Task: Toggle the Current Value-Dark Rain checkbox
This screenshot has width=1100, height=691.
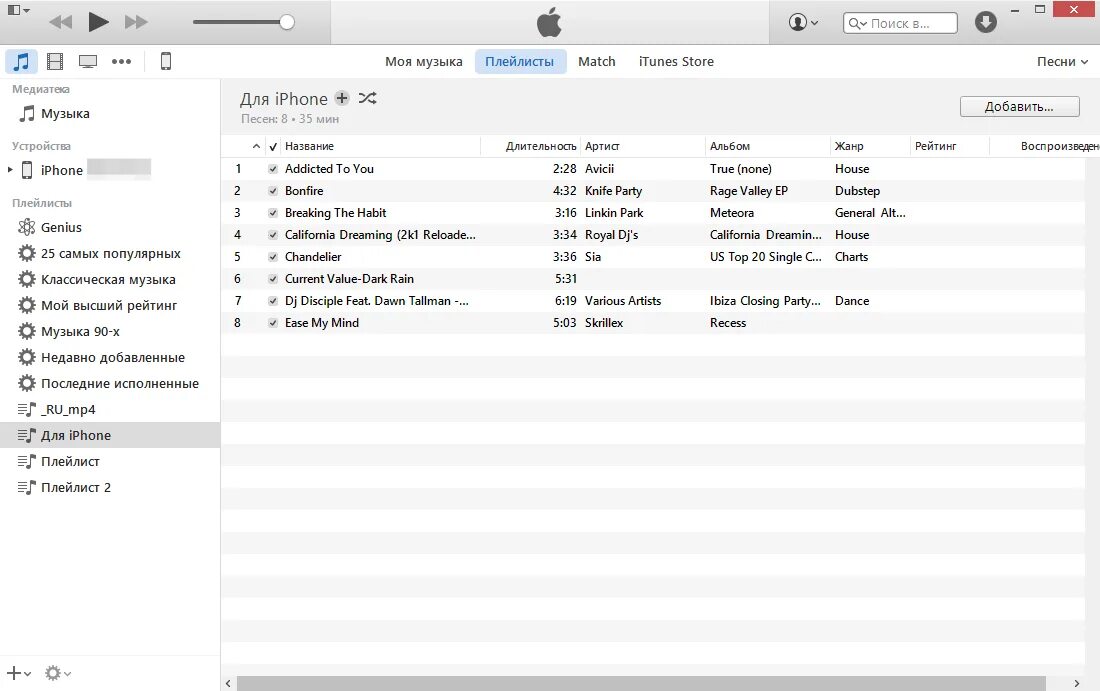Action: pos(273,279)
